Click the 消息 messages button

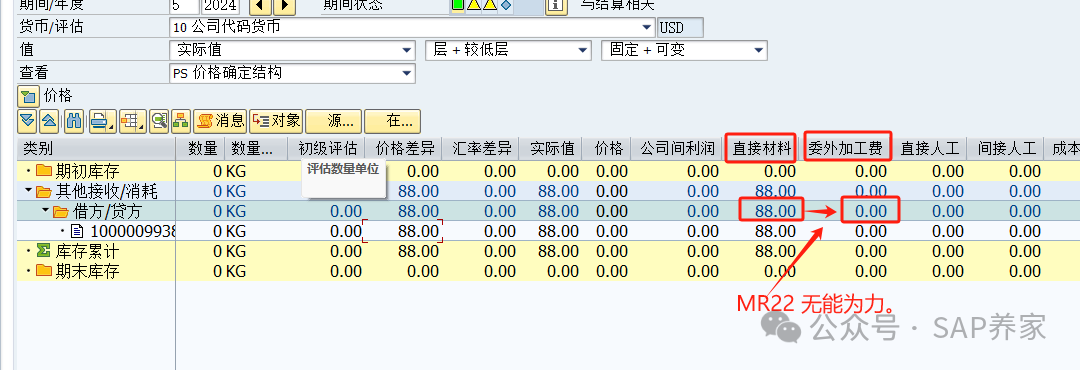[220, 121]
